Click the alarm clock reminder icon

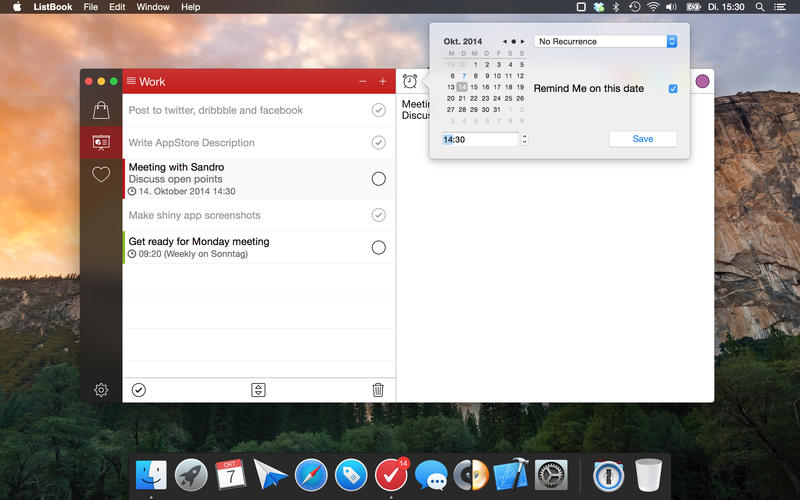pos(410,81)
